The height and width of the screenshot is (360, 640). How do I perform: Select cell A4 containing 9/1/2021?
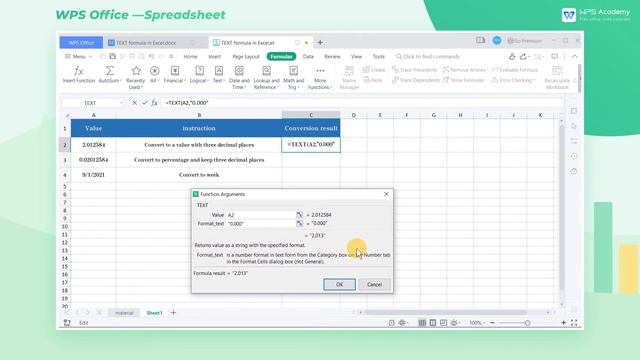[93, 175]
